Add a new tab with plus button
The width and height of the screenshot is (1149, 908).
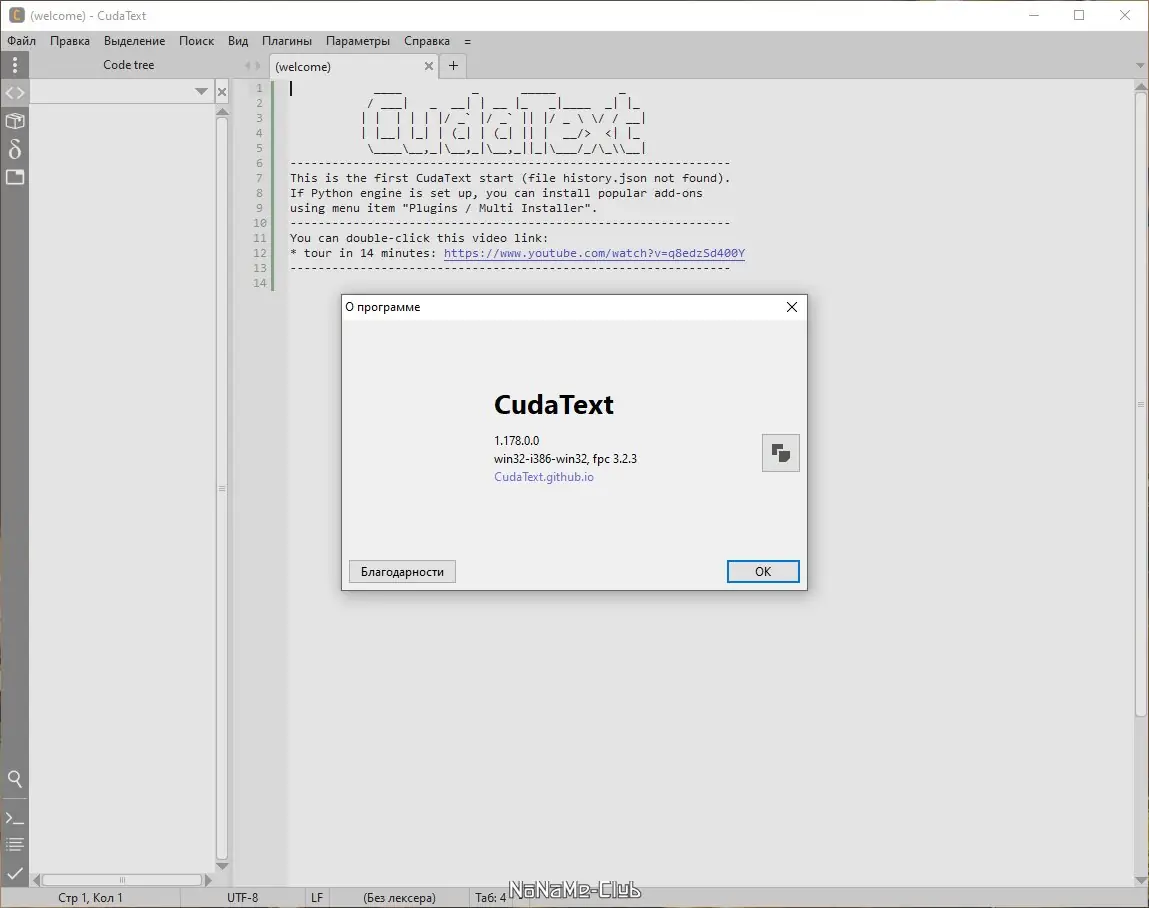tap(454, 66)
